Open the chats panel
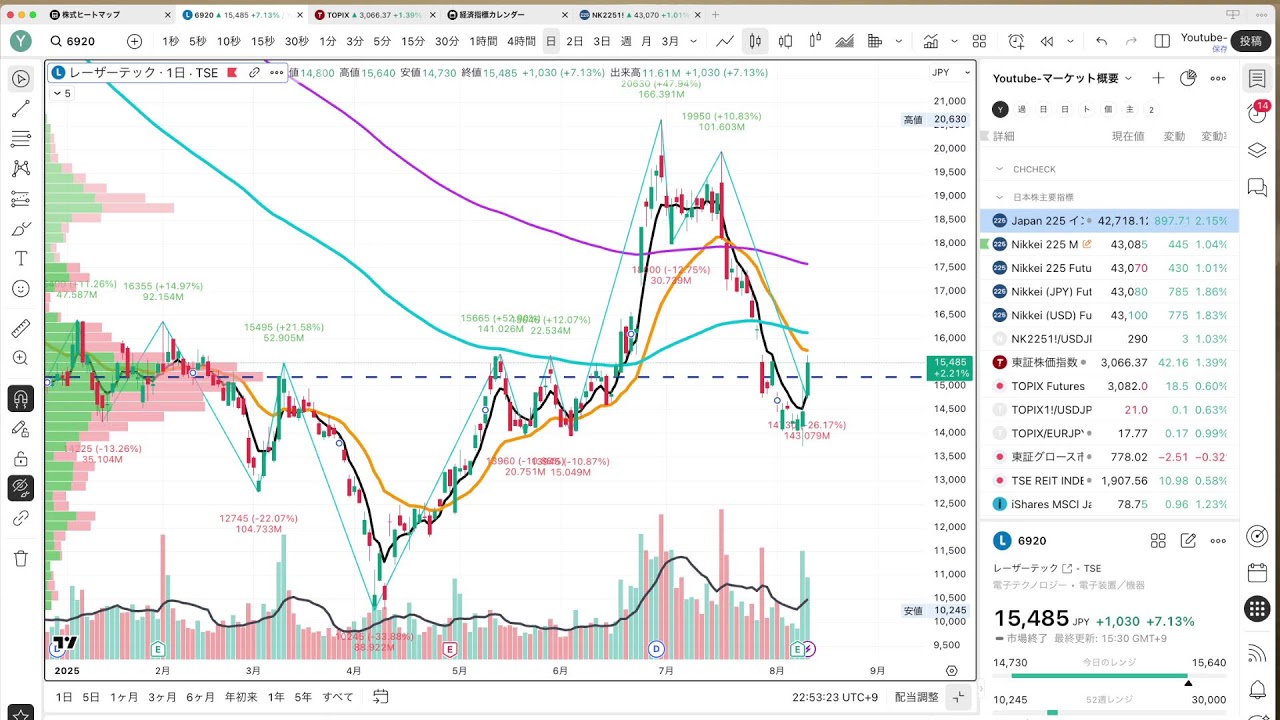The width and height of the screenshot is (1280, 720). coord(1257,187)
